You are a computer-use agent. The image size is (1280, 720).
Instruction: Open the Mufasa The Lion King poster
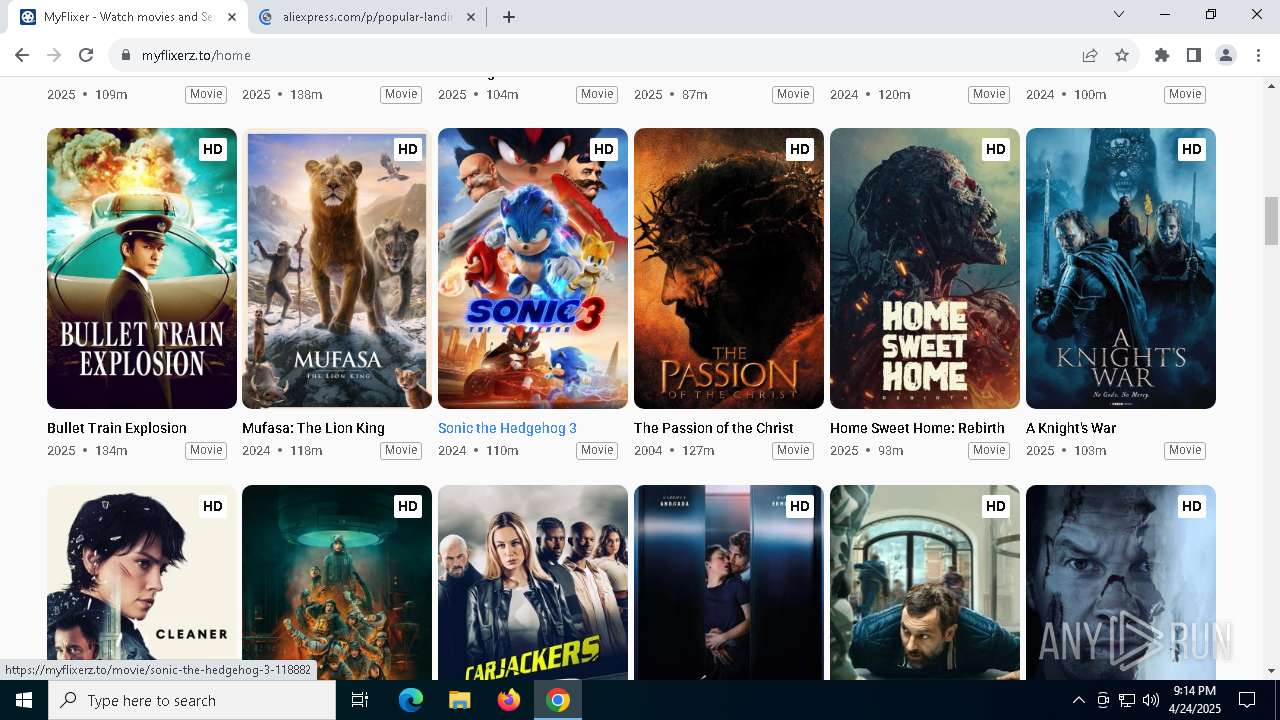click(337, 268)
